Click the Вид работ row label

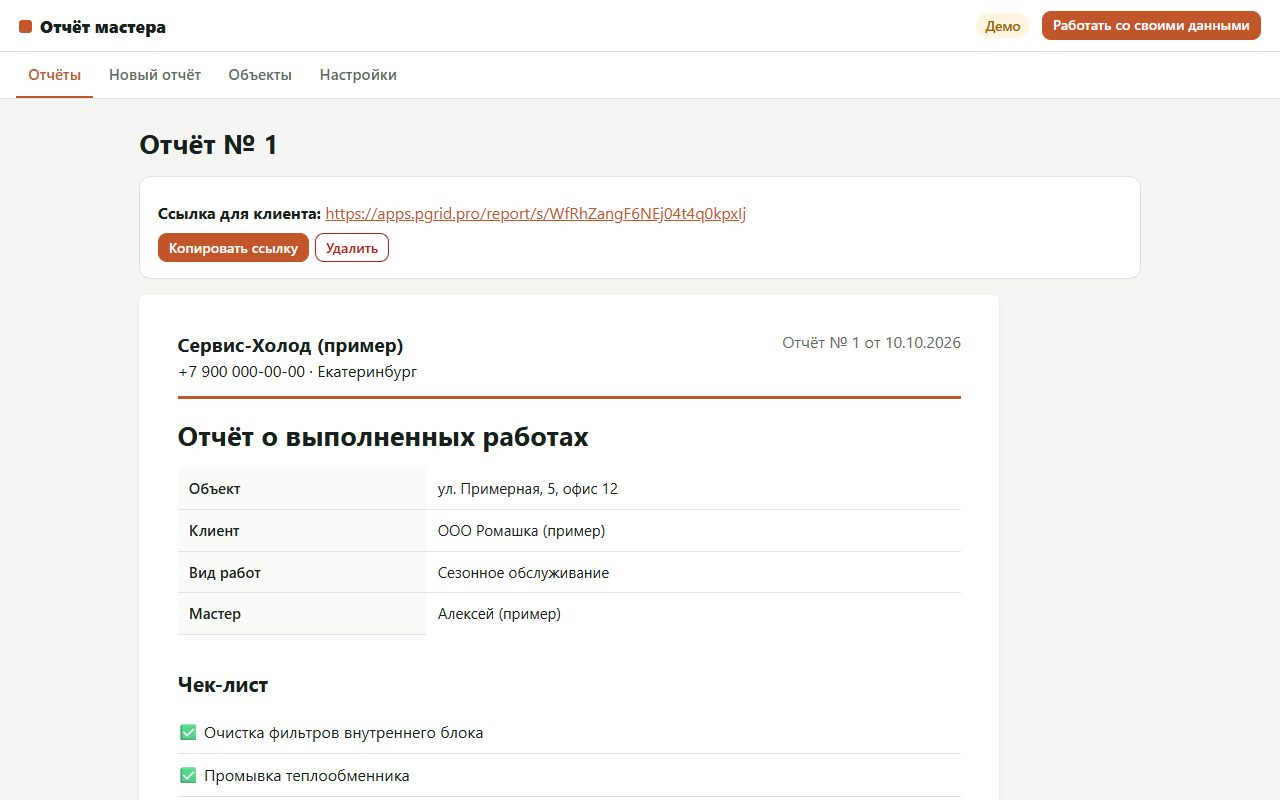[x=225, y=573]
